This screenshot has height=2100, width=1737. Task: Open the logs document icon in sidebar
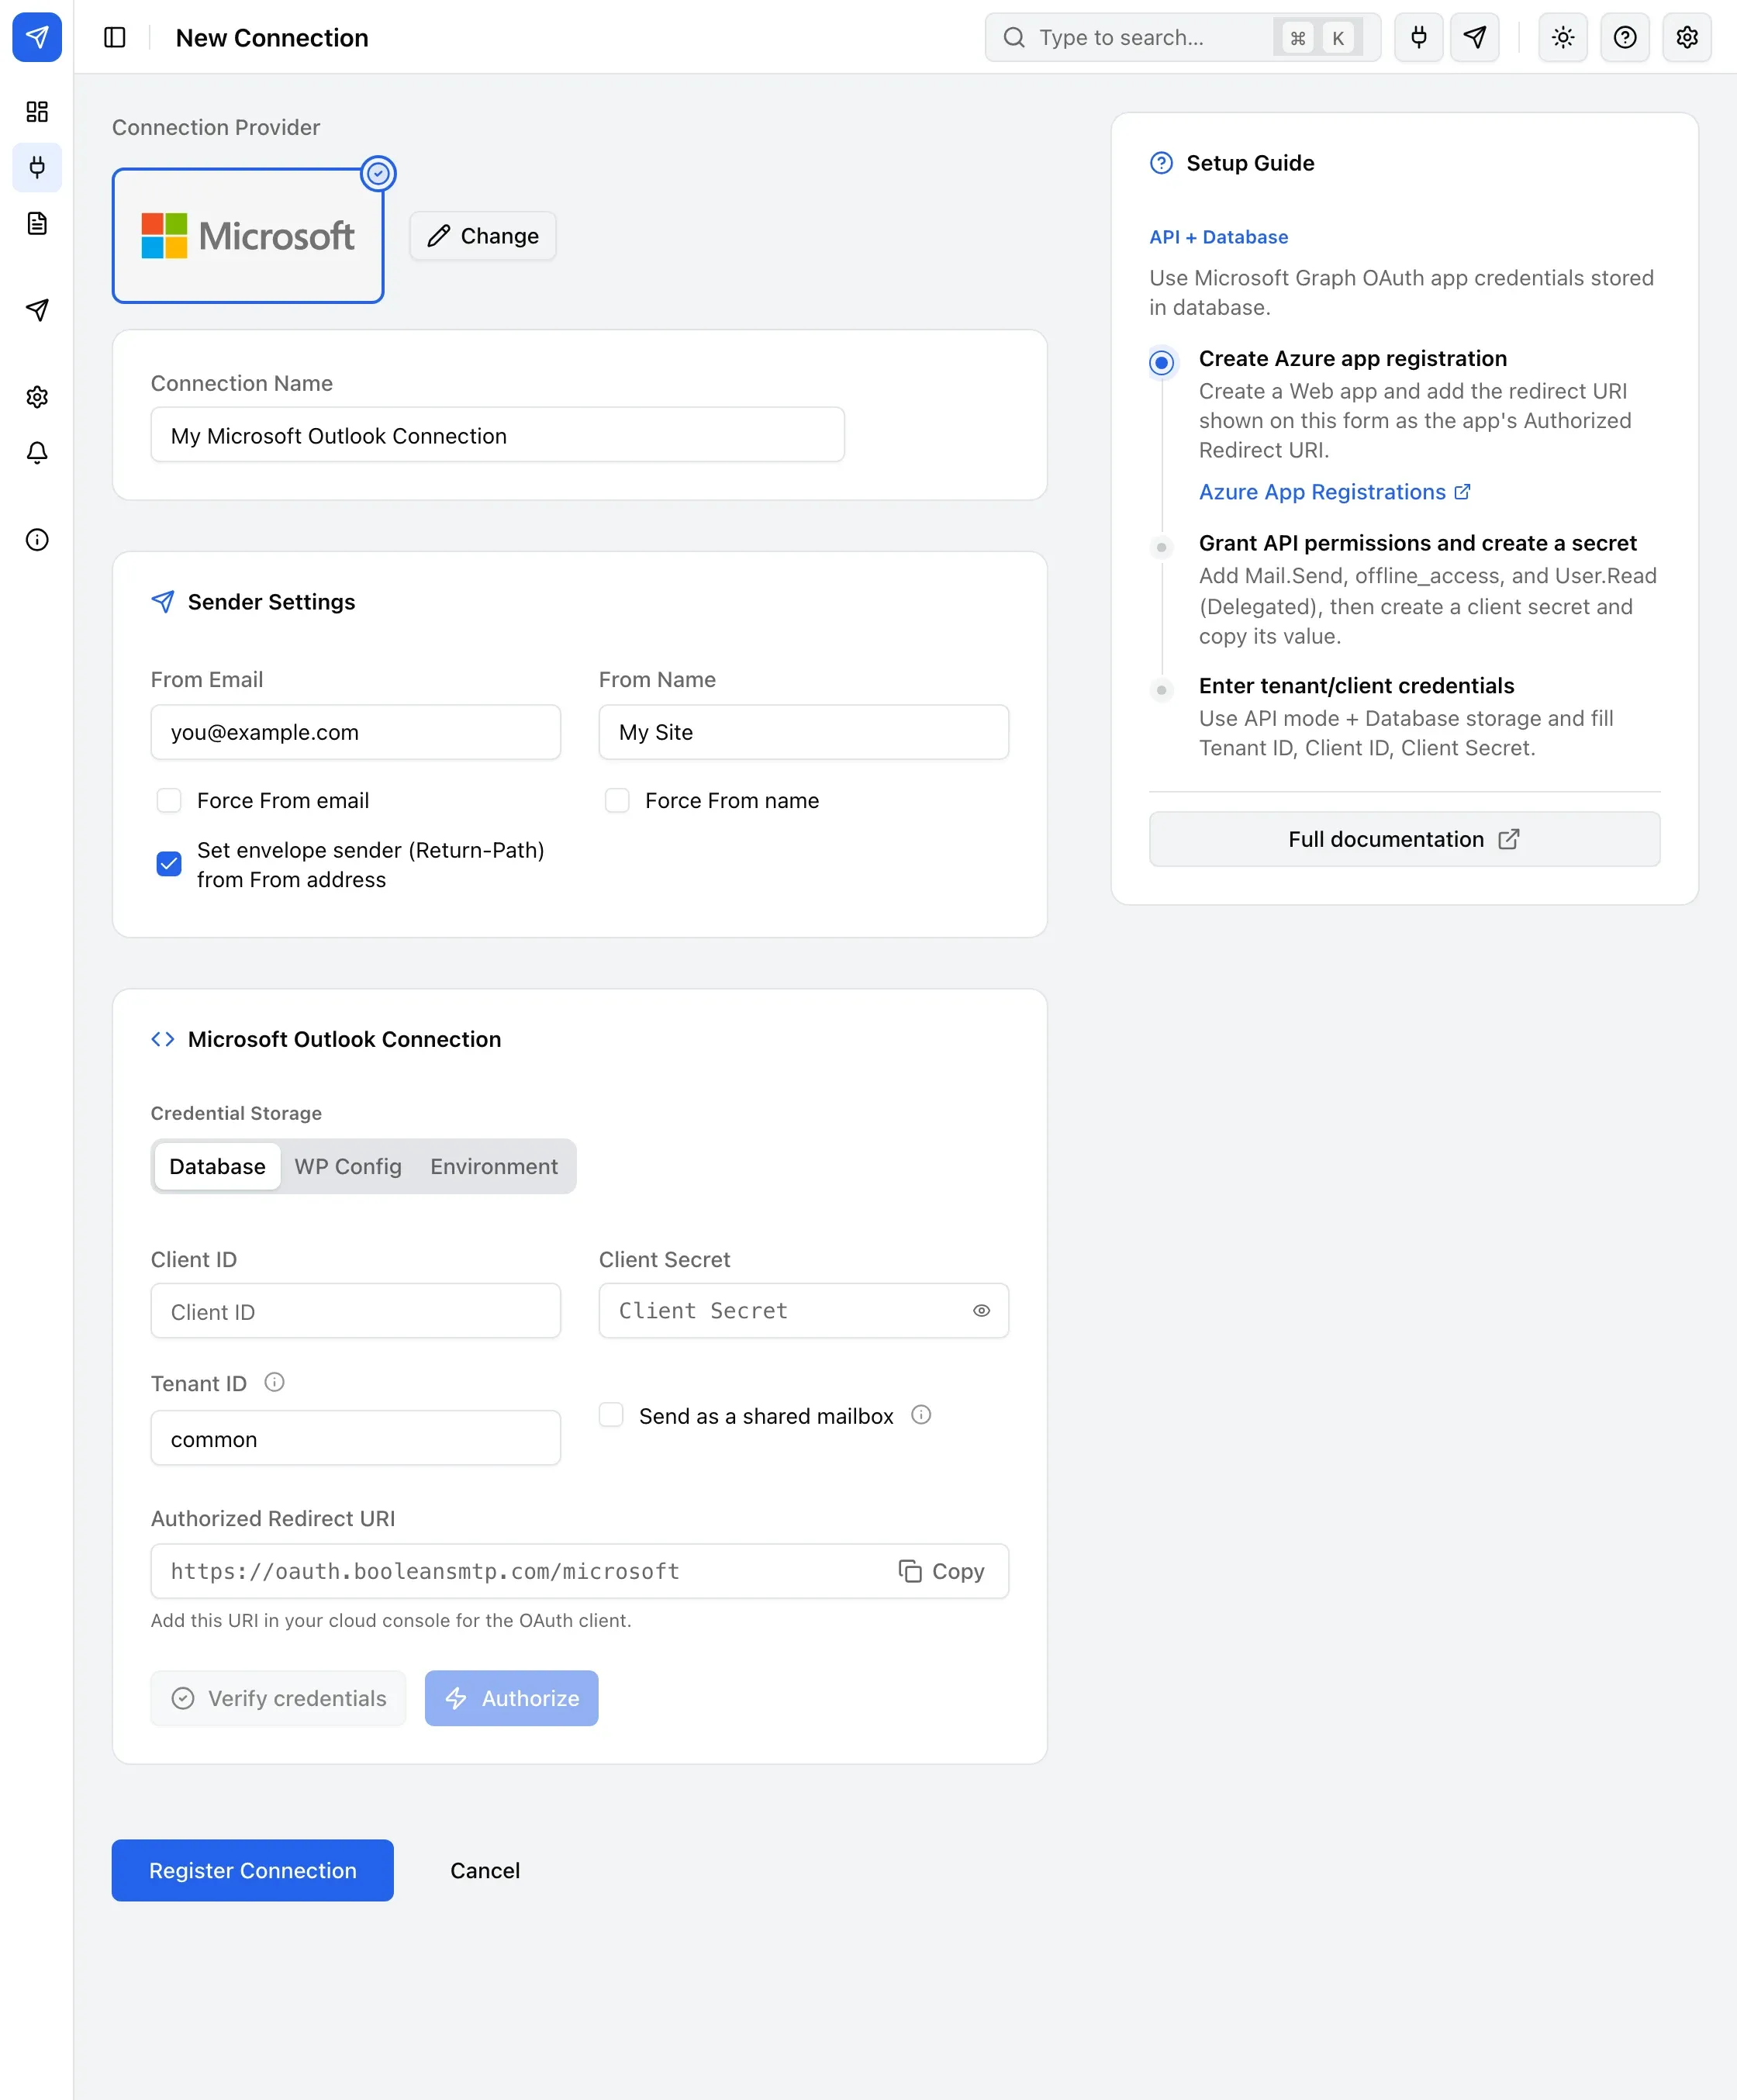click(37, 223)
